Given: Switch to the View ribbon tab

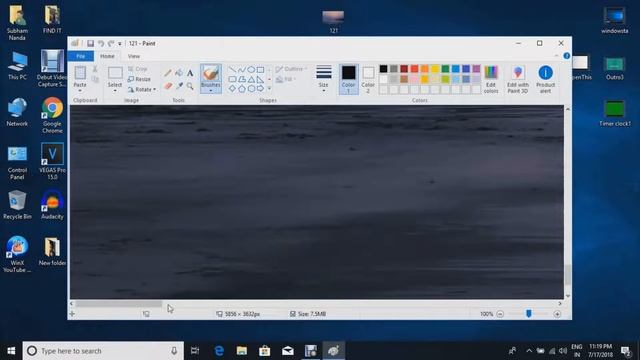Looking at the screenshot, I should click(x=134, y=56).
